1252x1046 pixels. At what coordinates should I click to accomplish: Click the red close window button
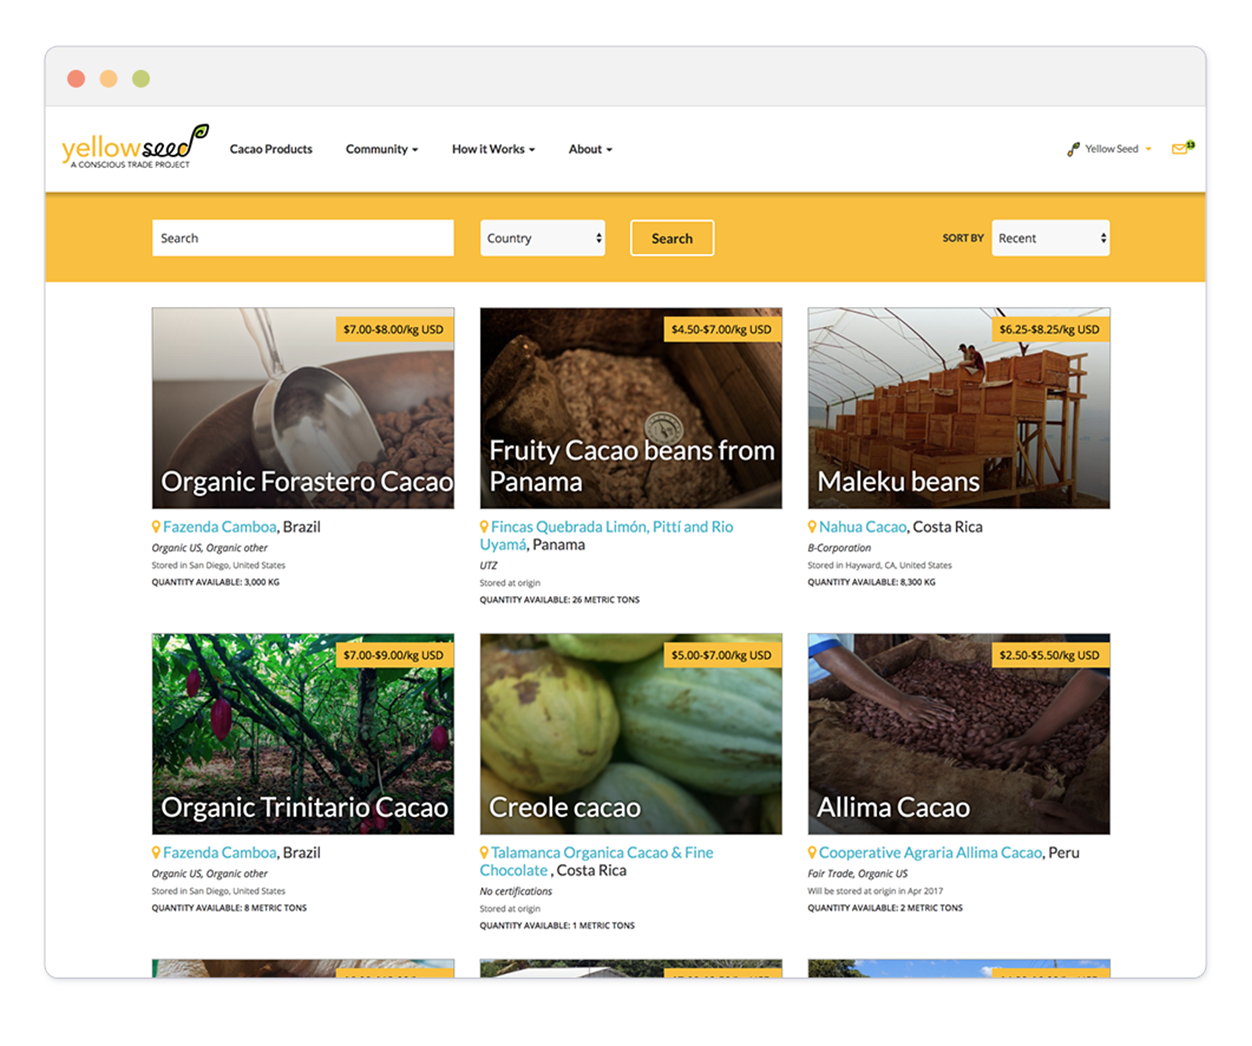[76, 79]
